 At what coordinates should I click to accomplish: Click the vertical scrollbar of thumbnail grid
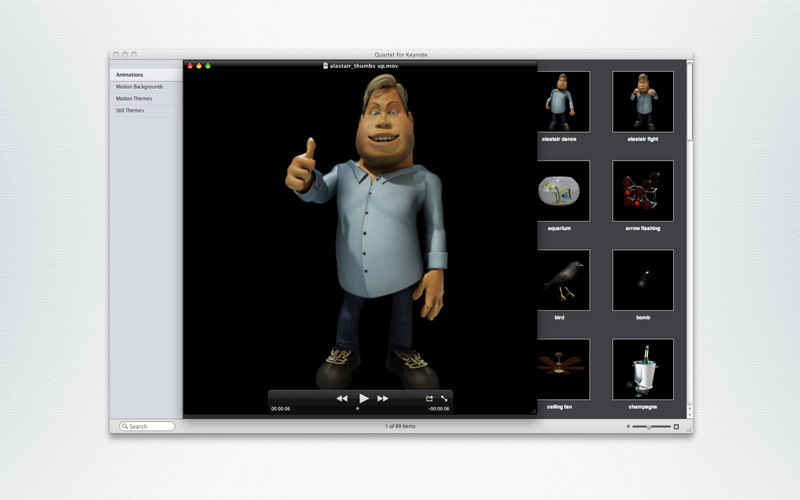click(689, 102)
